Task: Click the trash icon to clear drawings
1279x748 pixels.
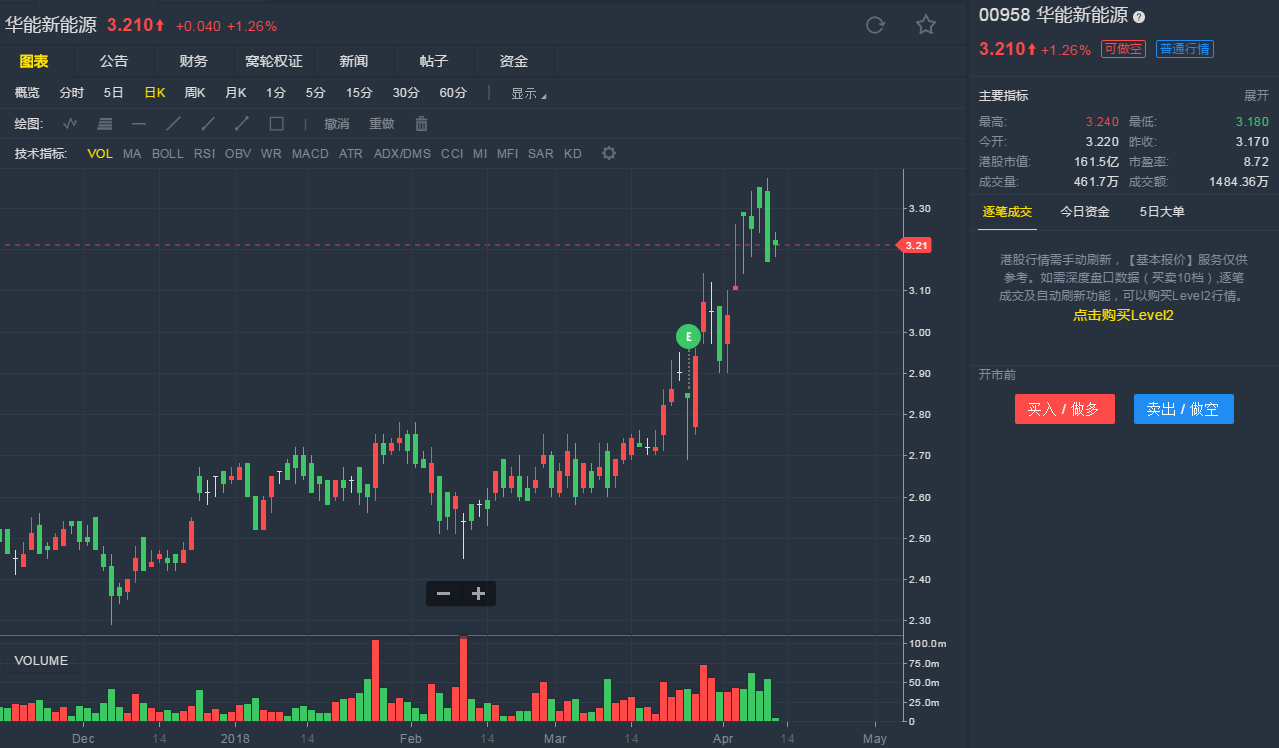Action: pyautogui.click(x=420, y=123)
